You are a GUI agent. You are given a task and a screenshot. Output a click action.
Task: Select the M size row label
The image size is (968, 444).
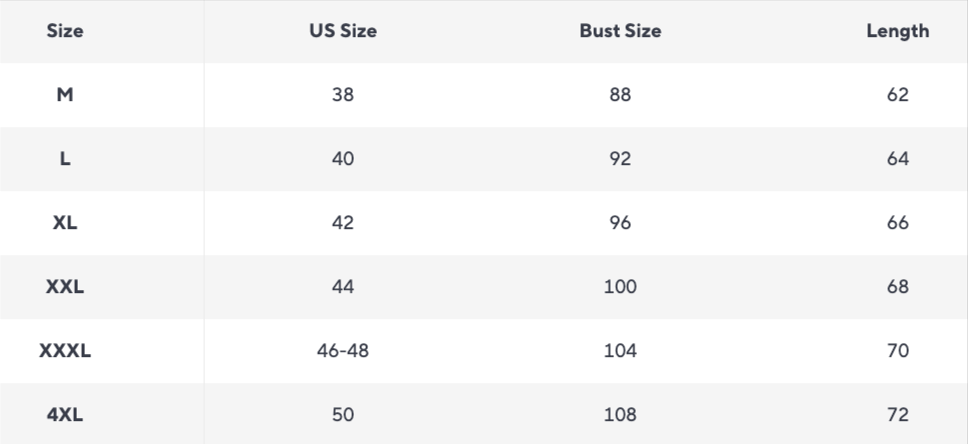click(65, 94)
